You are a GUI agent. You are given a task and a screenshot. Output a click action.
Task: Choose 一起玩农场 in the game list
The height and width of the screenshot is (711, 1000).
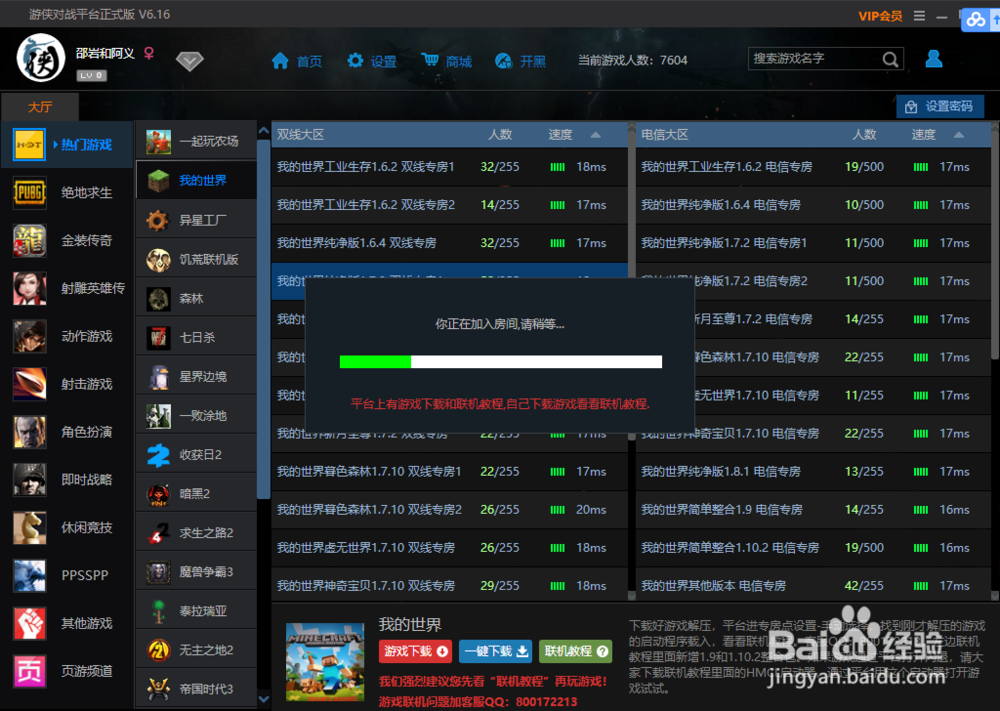click(x=196, y=141)
